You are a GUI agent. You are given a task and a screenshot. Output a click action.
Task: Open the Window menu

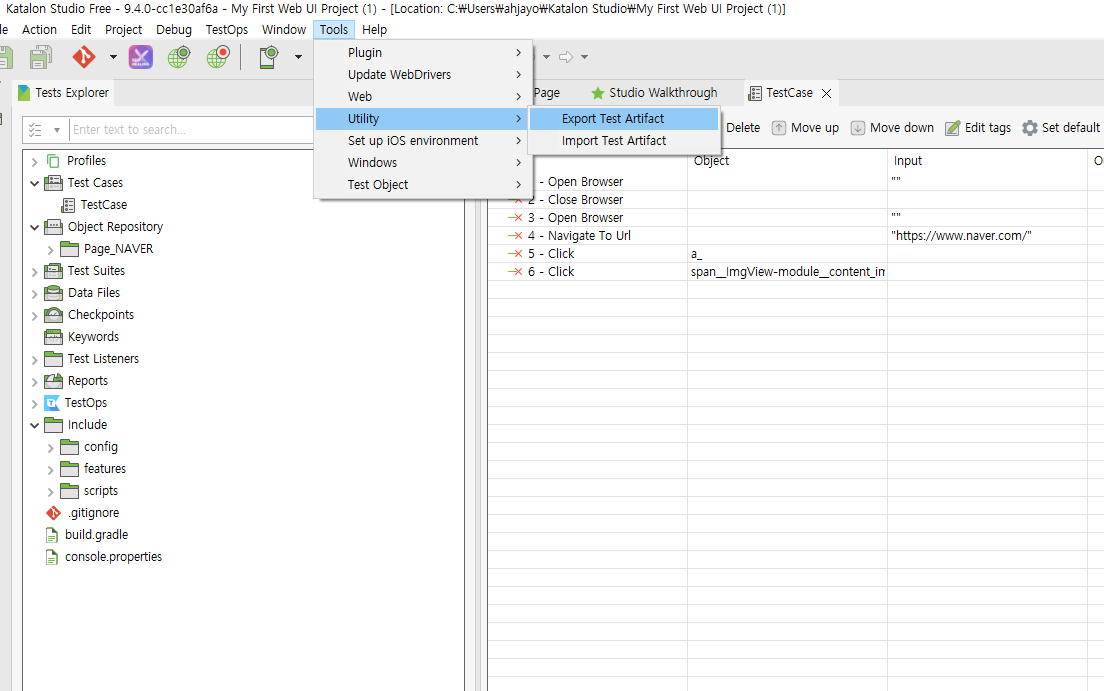click(284, 30)
